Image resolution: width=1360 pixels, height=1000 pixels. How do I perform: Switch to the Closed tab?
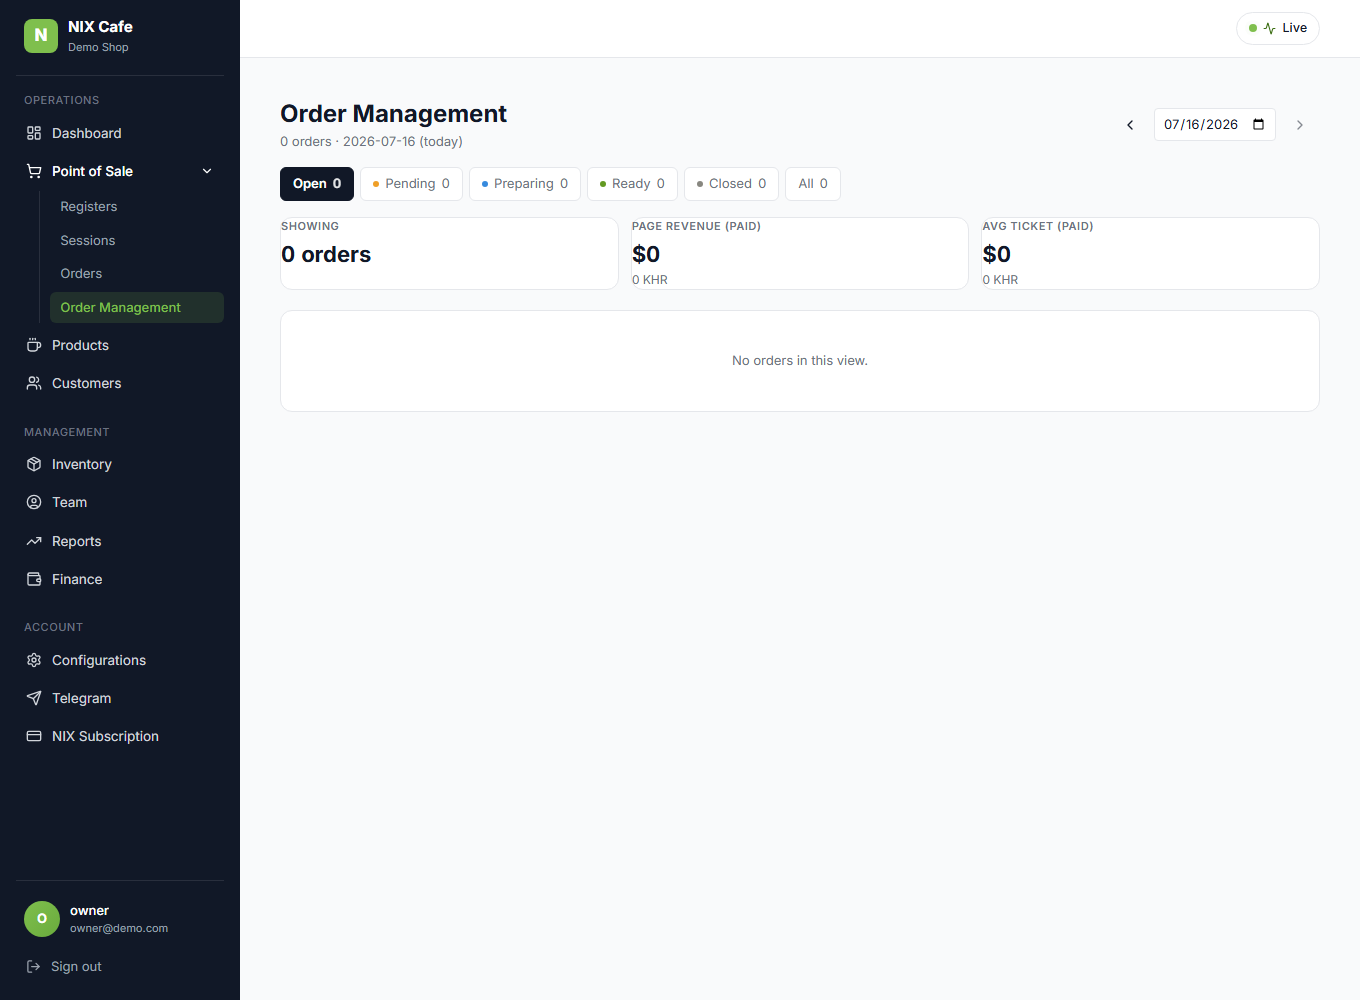tap(732, 184)
